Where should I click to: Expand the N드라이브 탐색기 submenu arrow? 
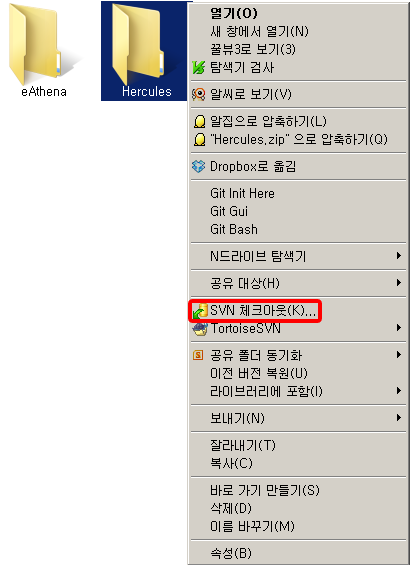(398, 255)
